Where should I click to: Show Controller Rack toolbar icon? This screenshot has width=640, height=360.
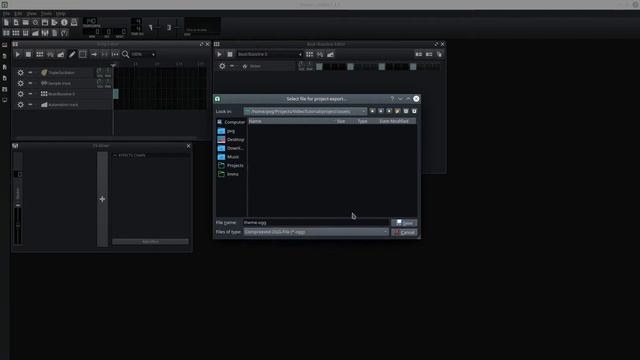point(64,33)
